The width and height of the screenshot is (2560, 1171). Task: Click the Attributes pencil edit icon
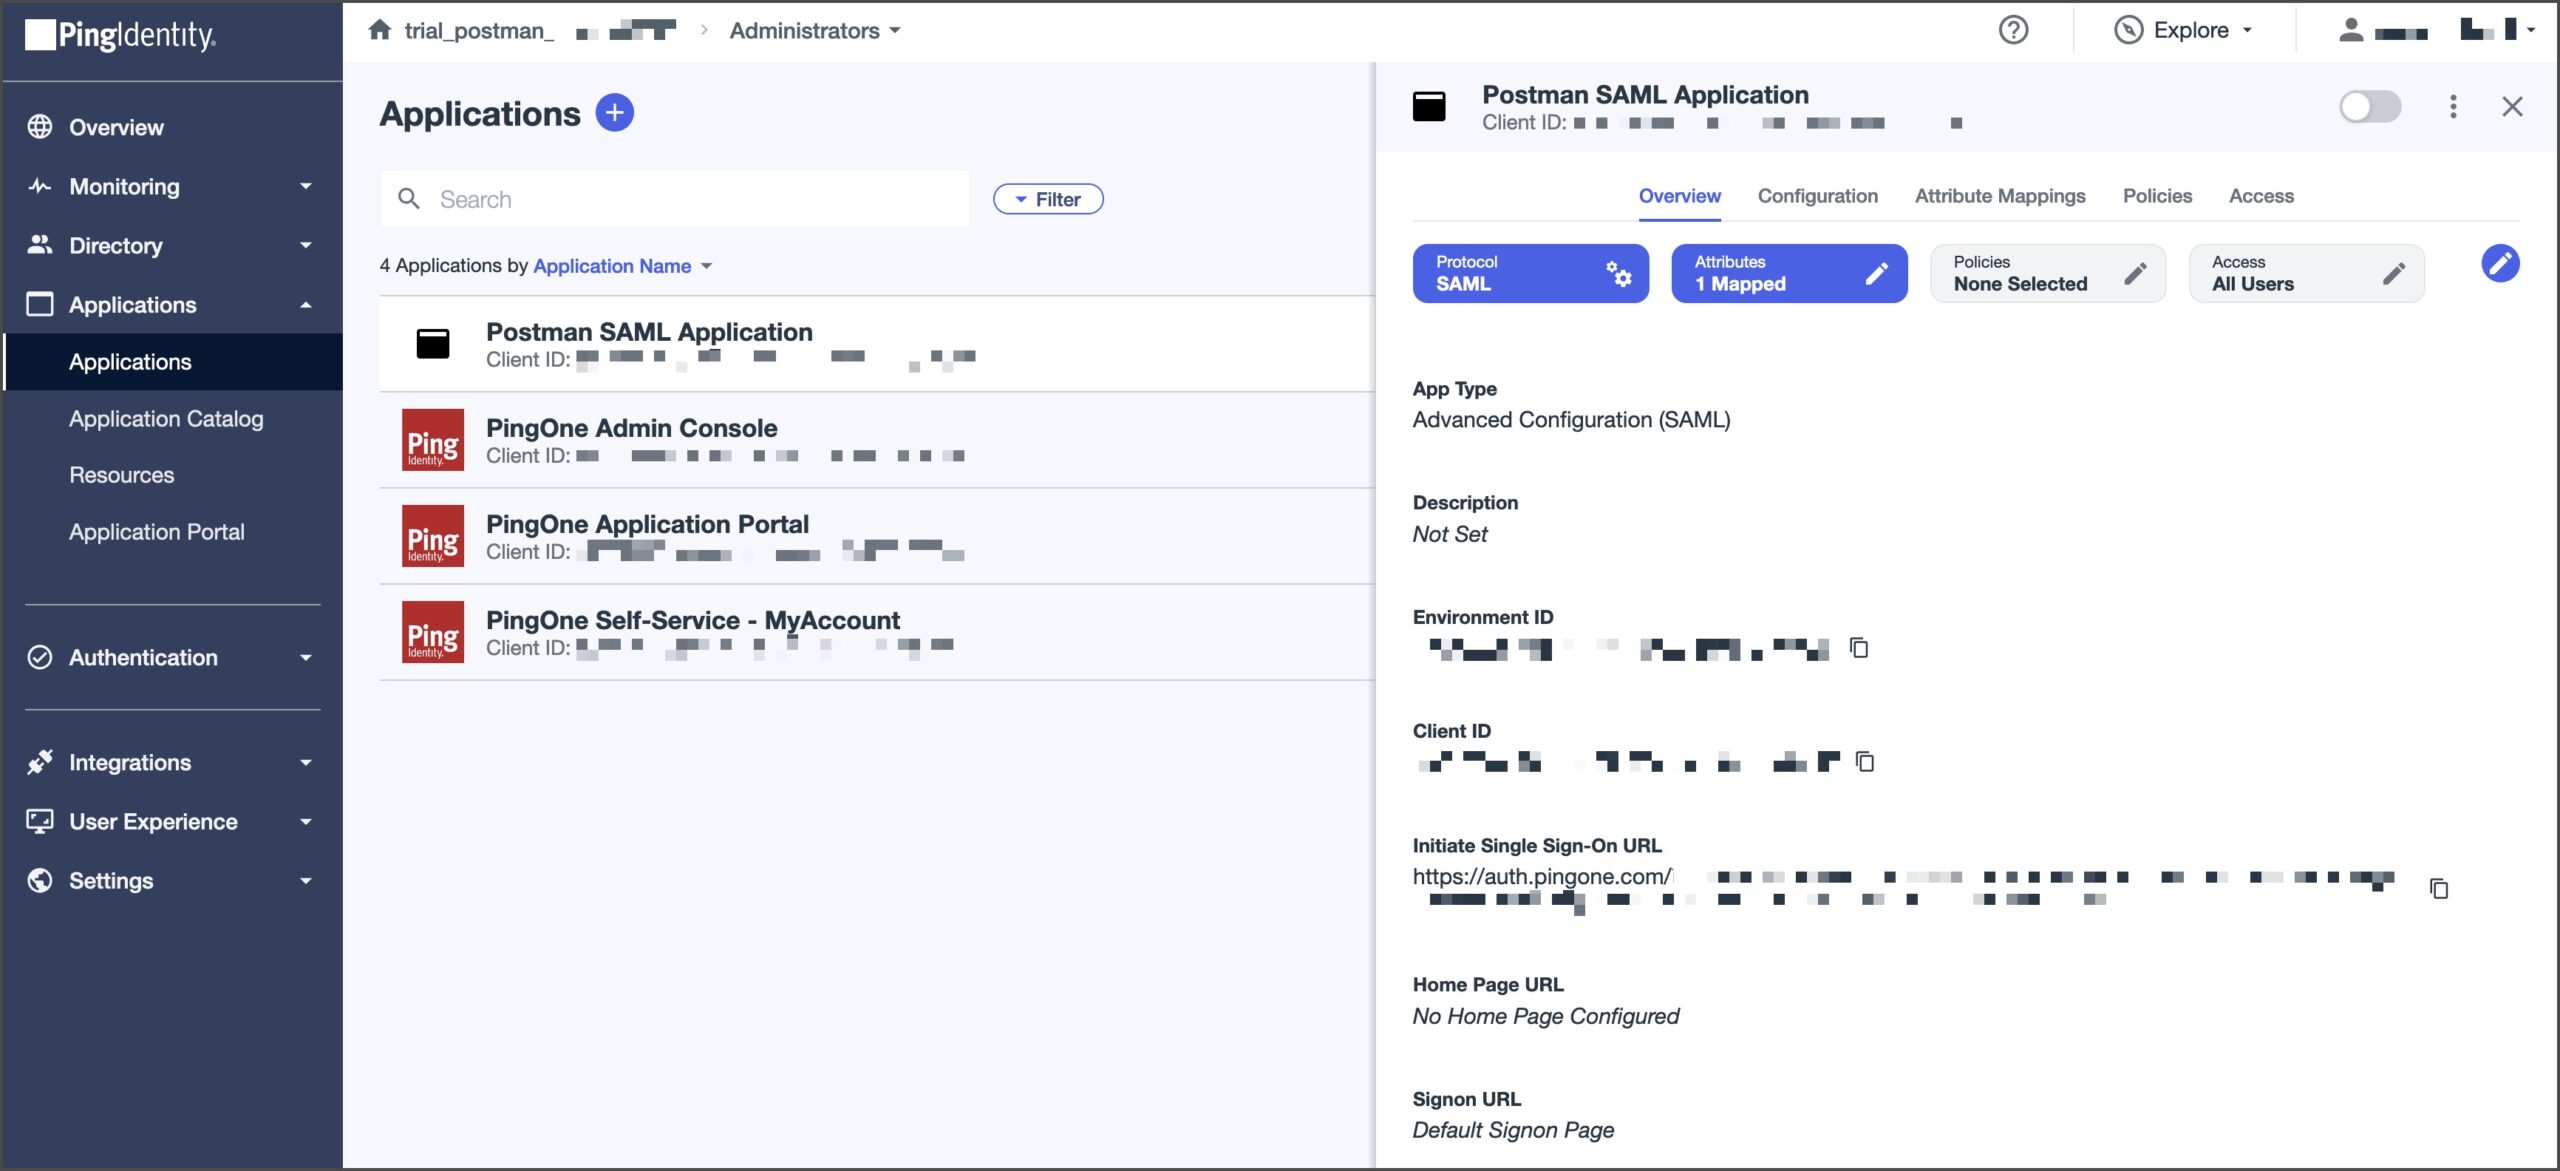coord(1877,273)
